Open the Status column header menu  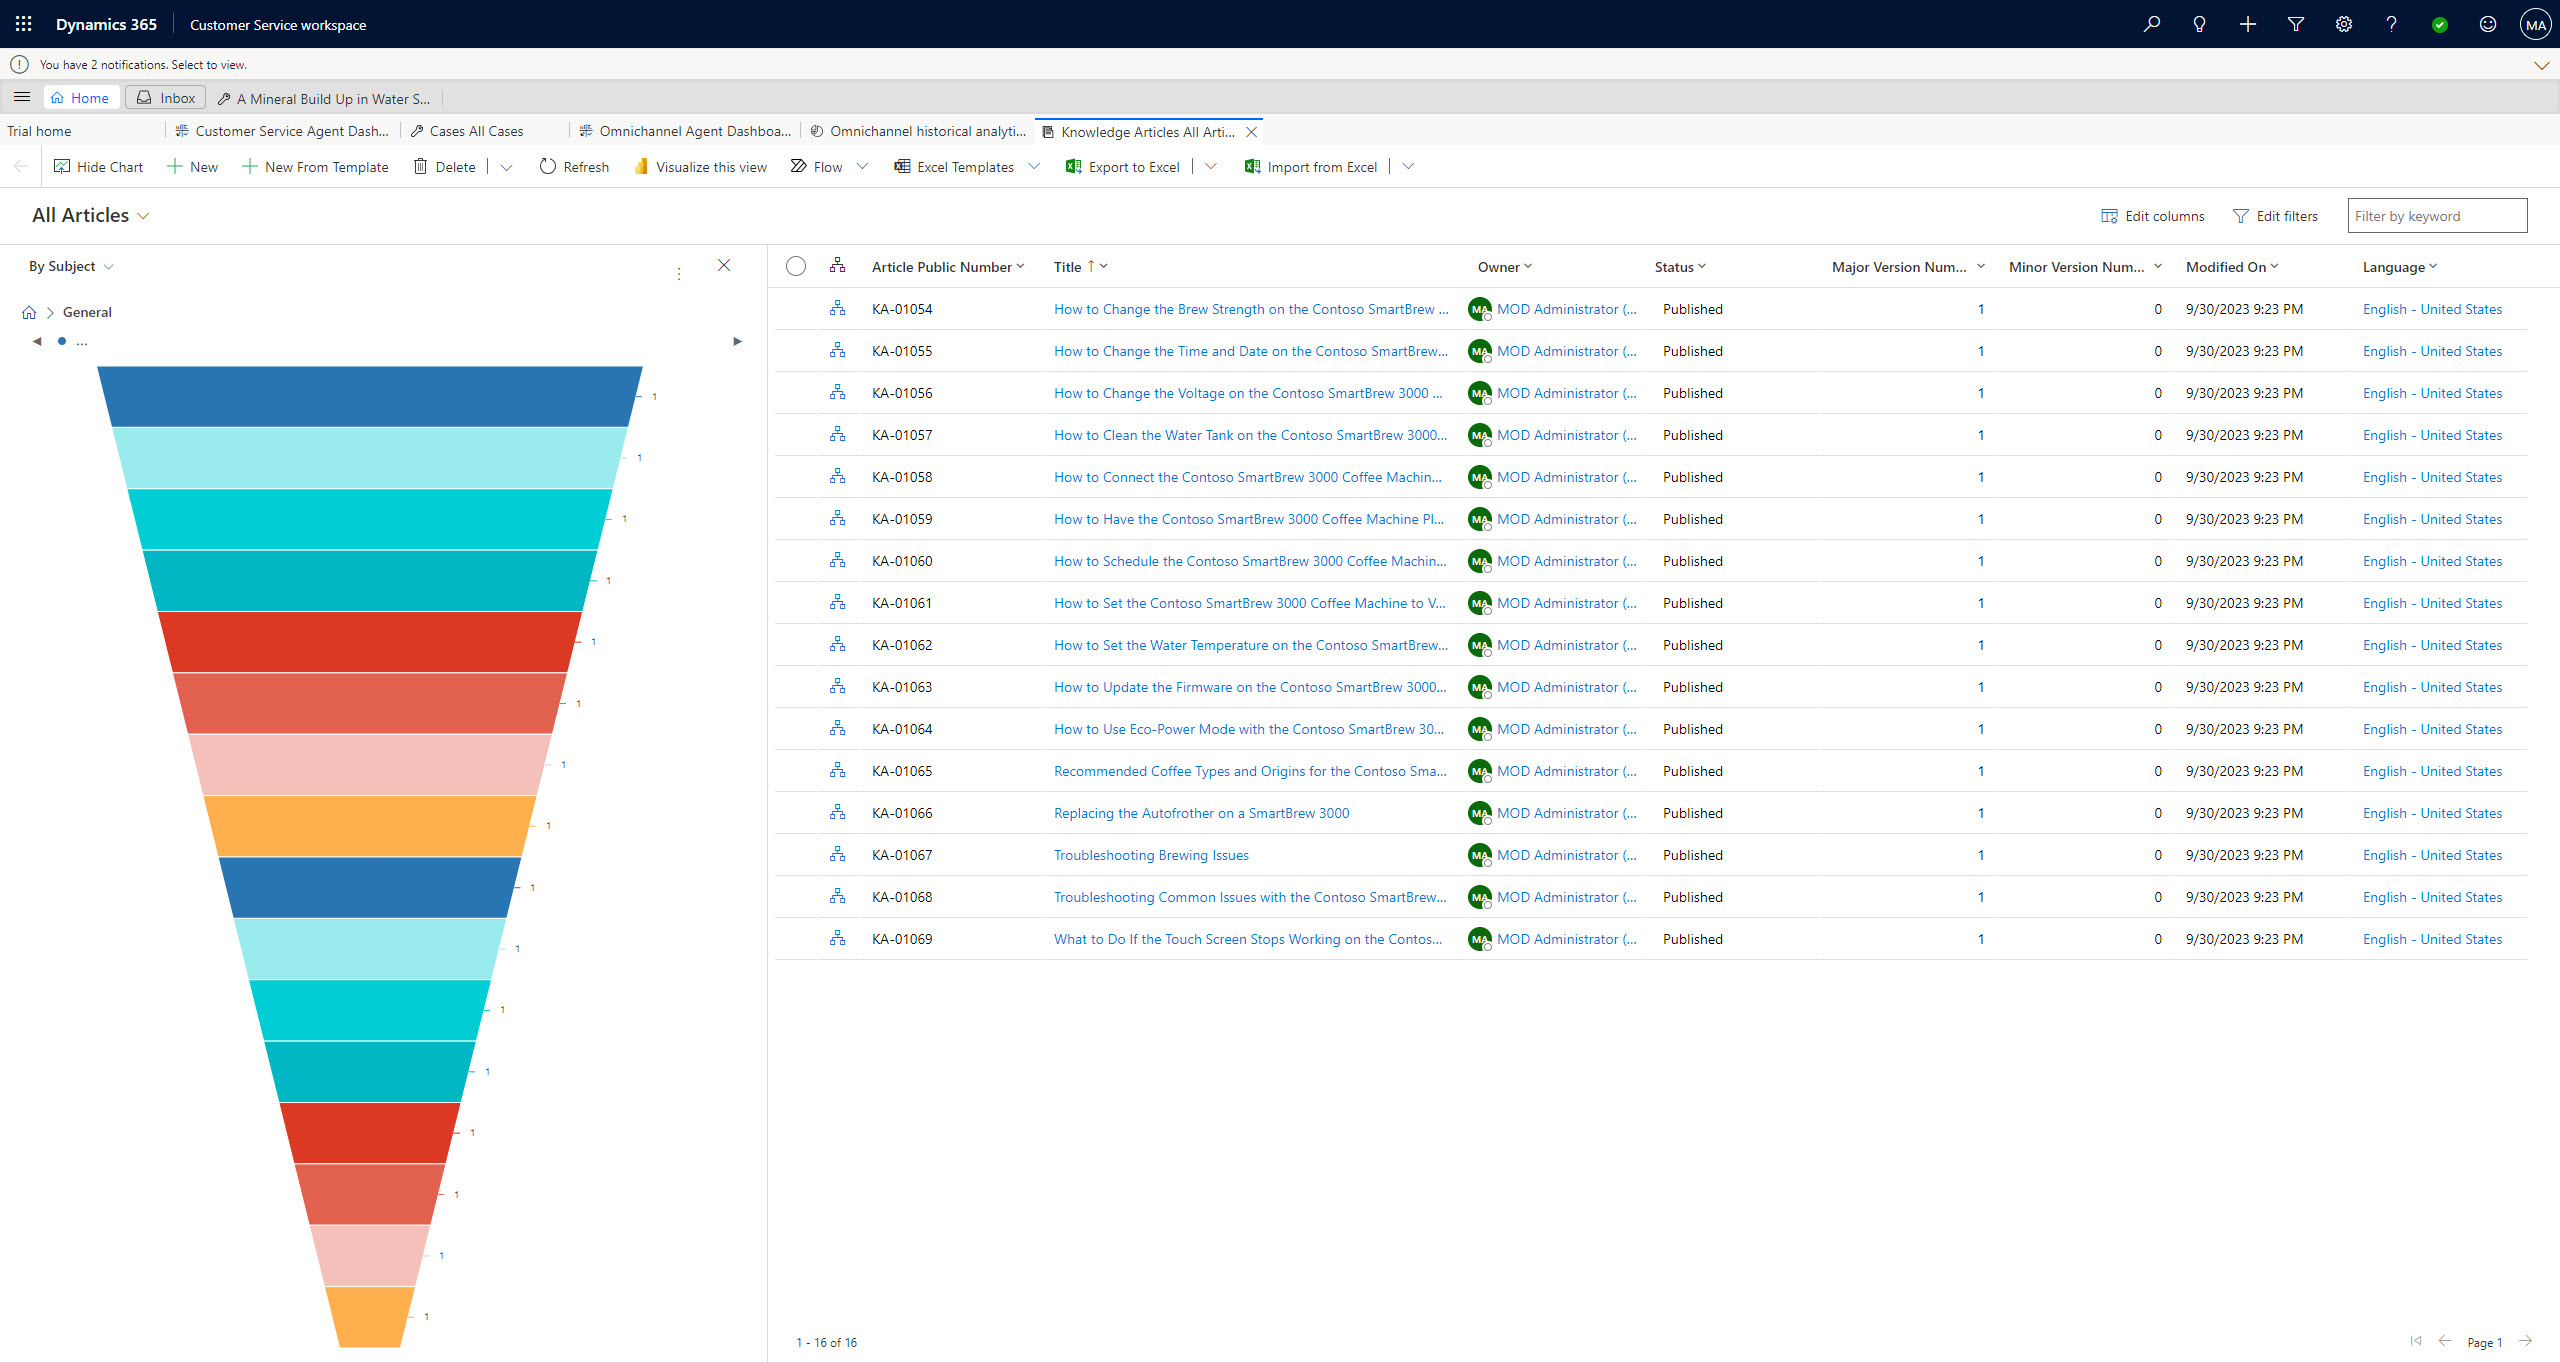[x=1680, y=267]
